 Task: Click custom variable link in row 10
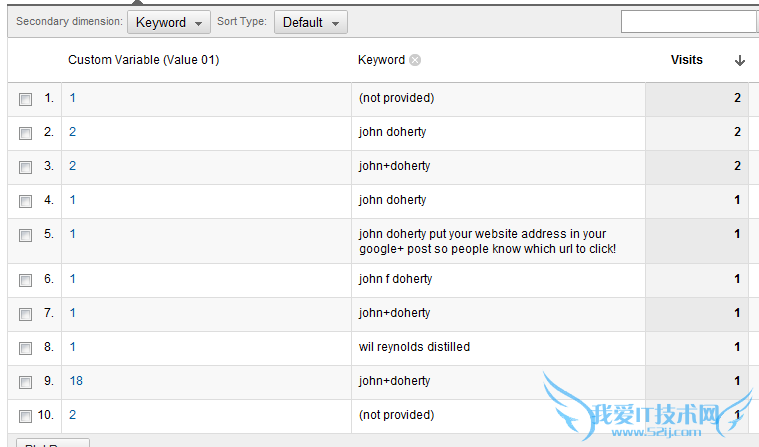pos(73,415)
